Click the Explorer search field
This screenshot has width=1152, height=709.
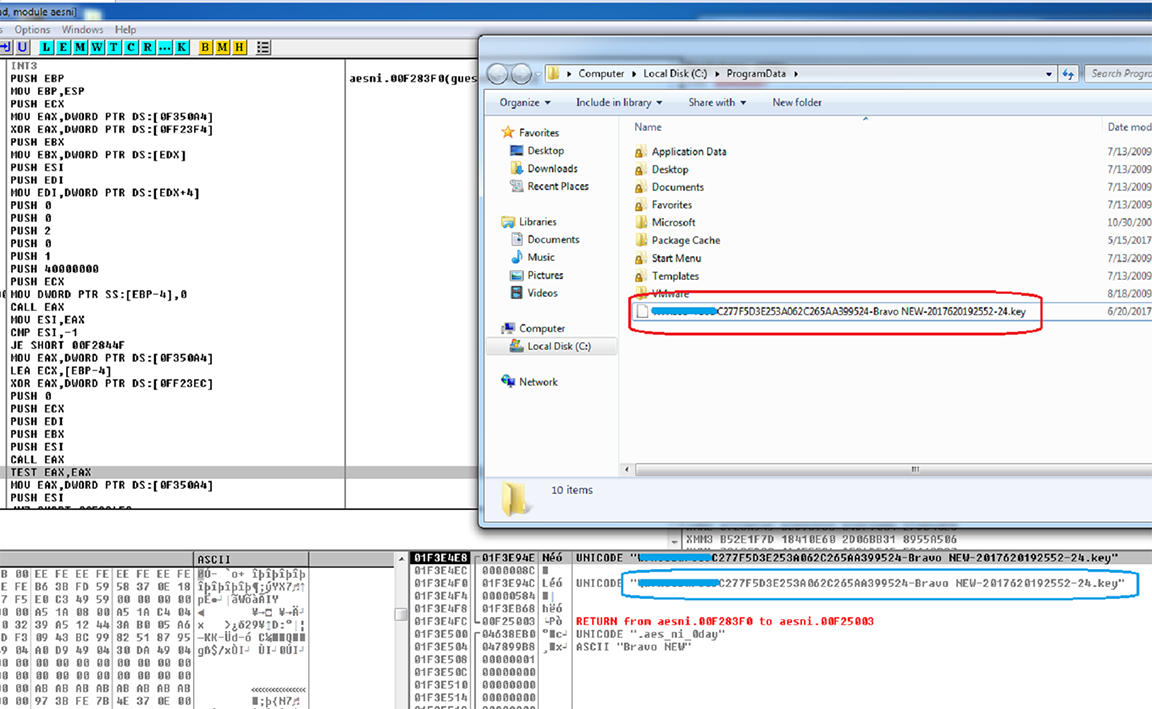[x=1118, y=73]
